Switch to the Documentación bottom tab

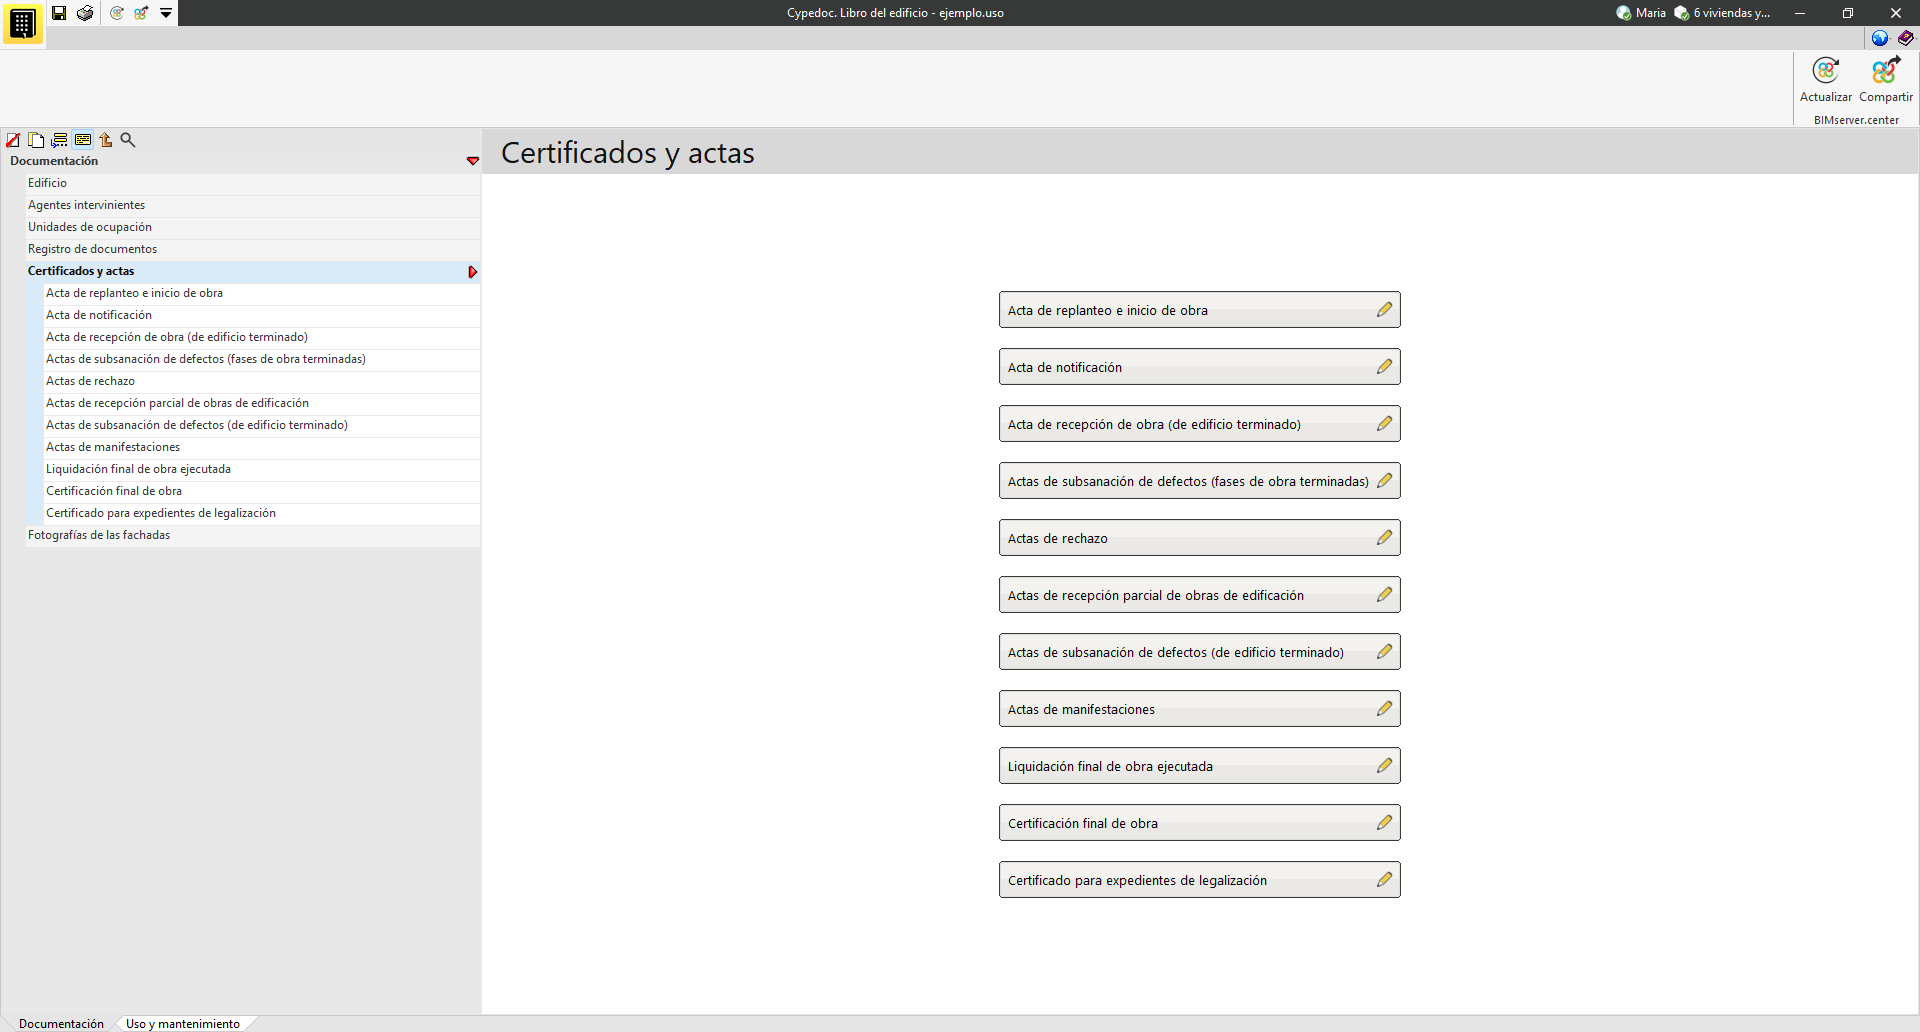[x=61, y=1023]
